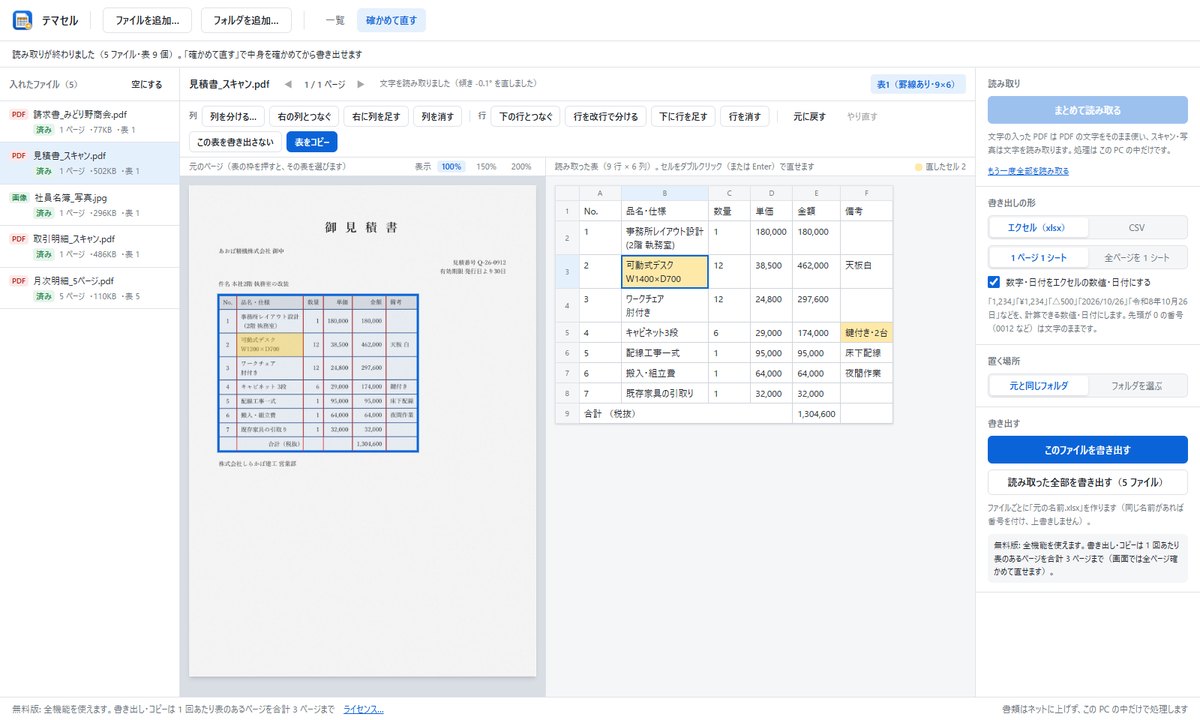Choose CSV export format
Screen dimensions: 1200x720
click(1137, 227)
